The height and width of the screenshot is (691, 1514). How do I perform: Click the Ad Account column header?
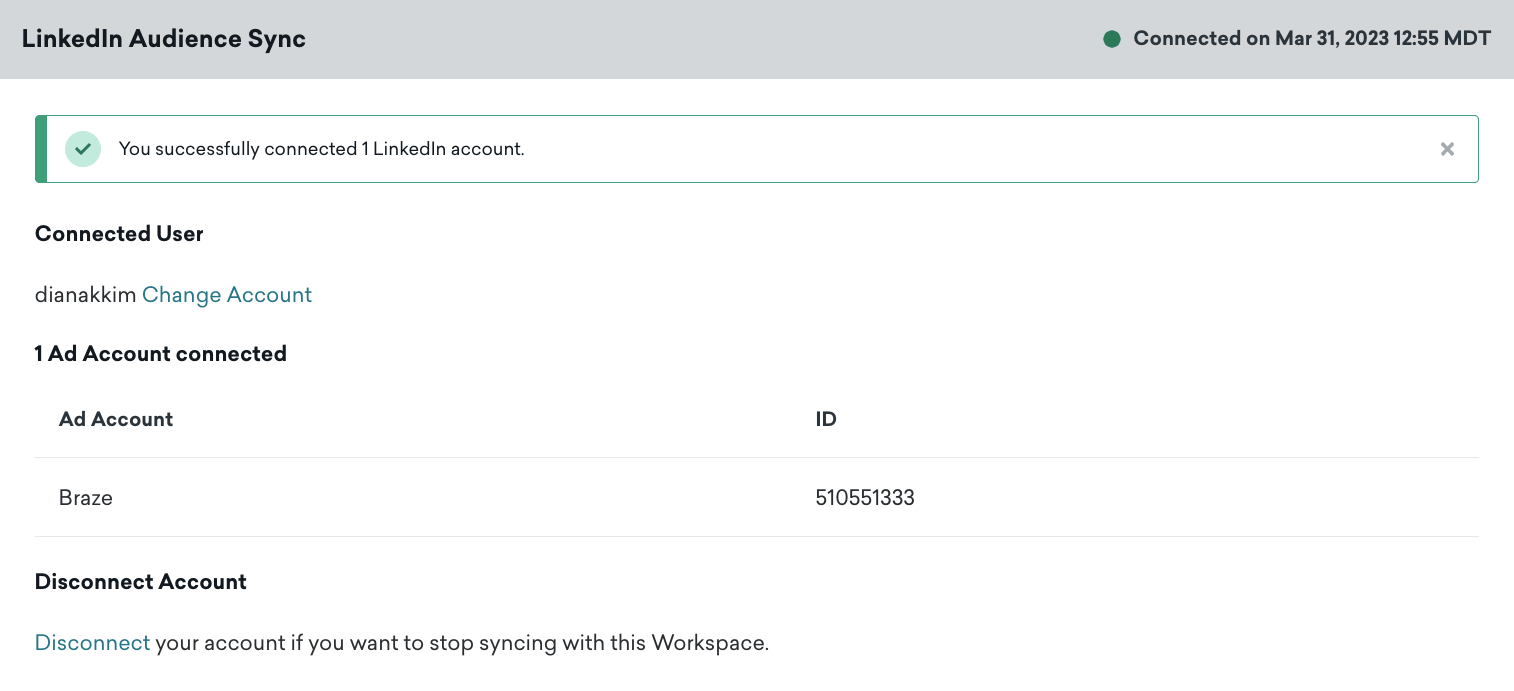(x=116, y=419)
